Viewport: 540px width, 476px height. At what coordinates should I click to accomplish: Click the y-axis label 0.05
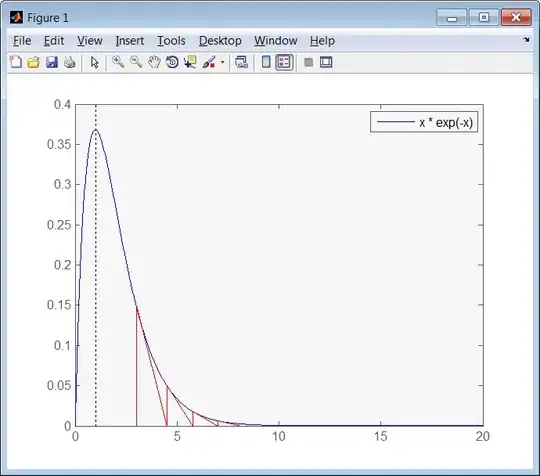pos(59,385)
